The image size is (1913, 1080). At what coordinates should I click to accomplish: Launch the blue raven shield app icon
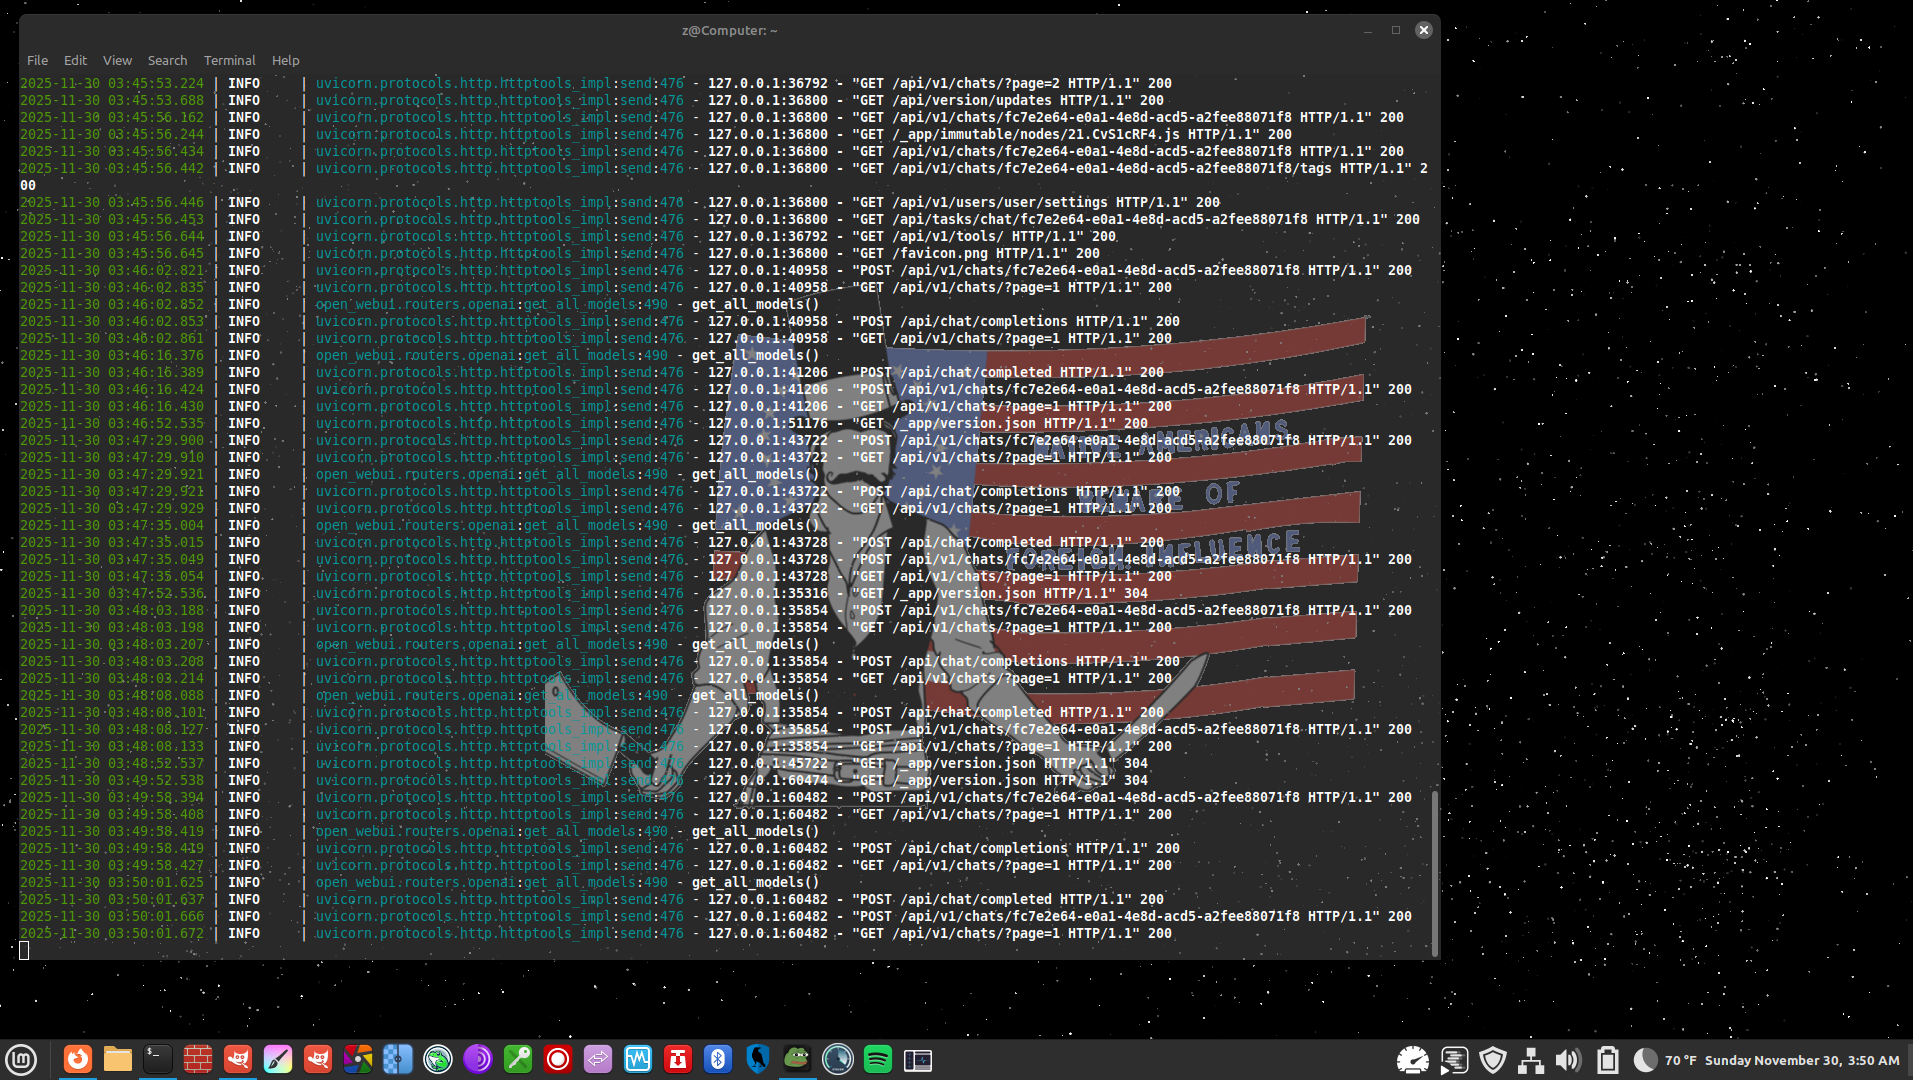tap(758, 1059)
